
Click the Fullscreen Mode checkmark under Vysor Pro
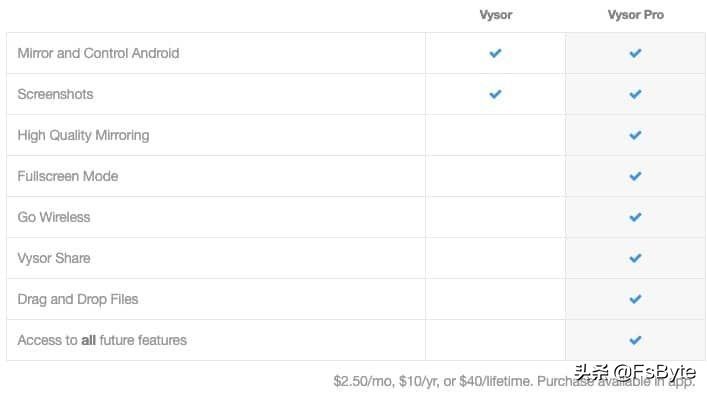[x=635, y=176]
